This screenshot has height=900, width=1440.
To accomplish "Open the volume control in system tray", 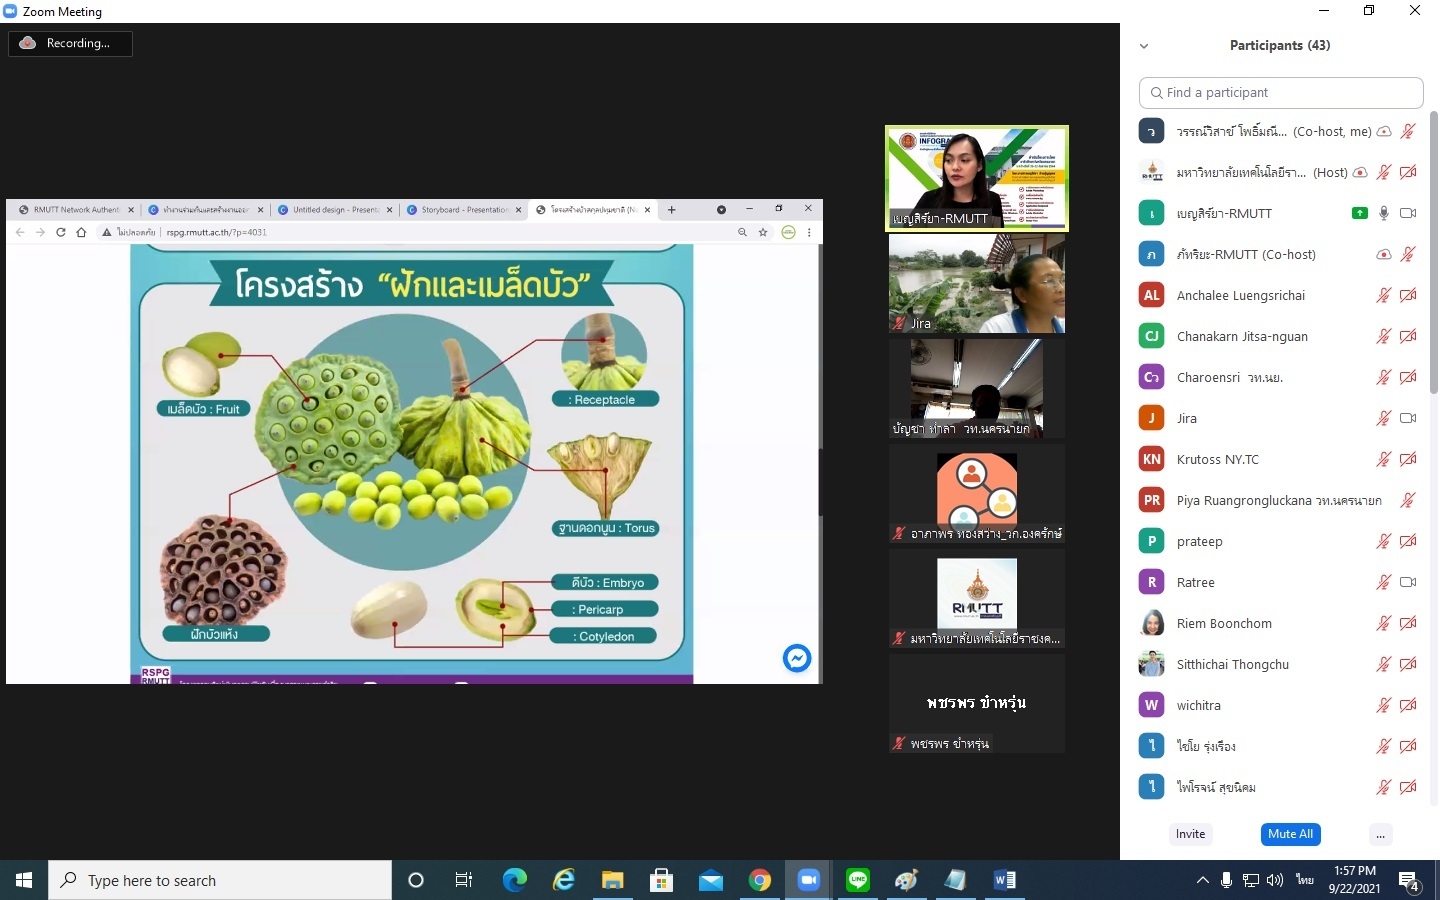I will click(1275, 880).
